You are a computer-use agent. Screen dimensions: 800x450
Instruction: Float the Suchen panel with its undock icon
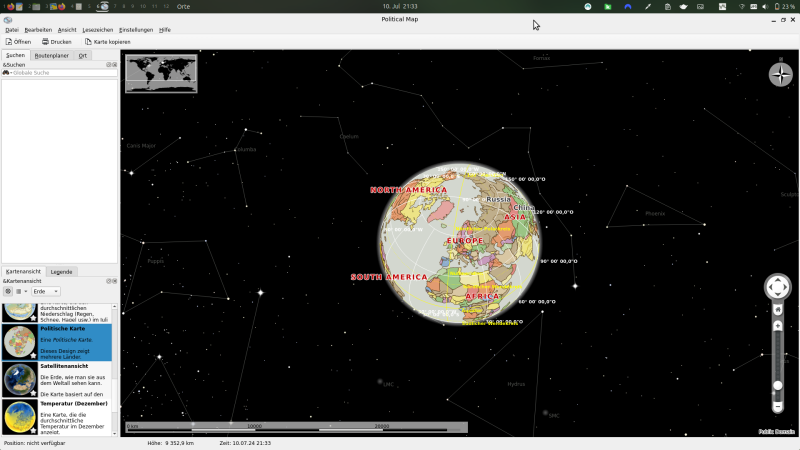[x=109, y=64]
